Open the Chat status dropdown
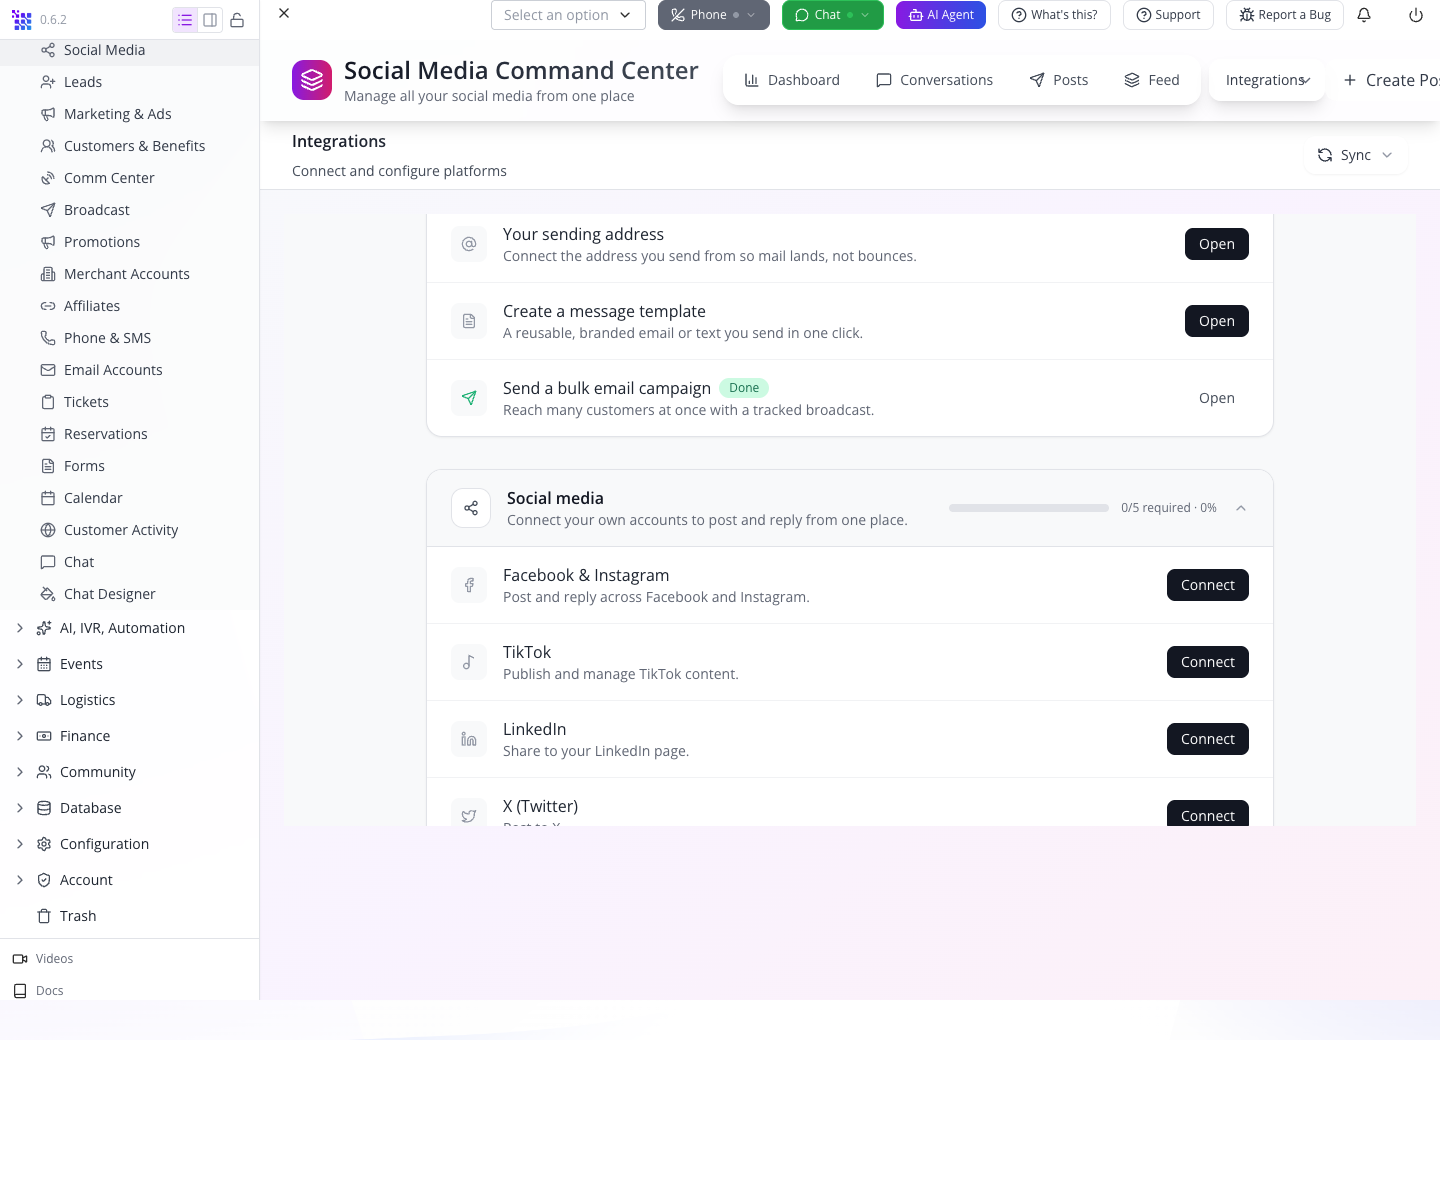The height and width of the screenshot is (1200, 1440). (833, 15)
